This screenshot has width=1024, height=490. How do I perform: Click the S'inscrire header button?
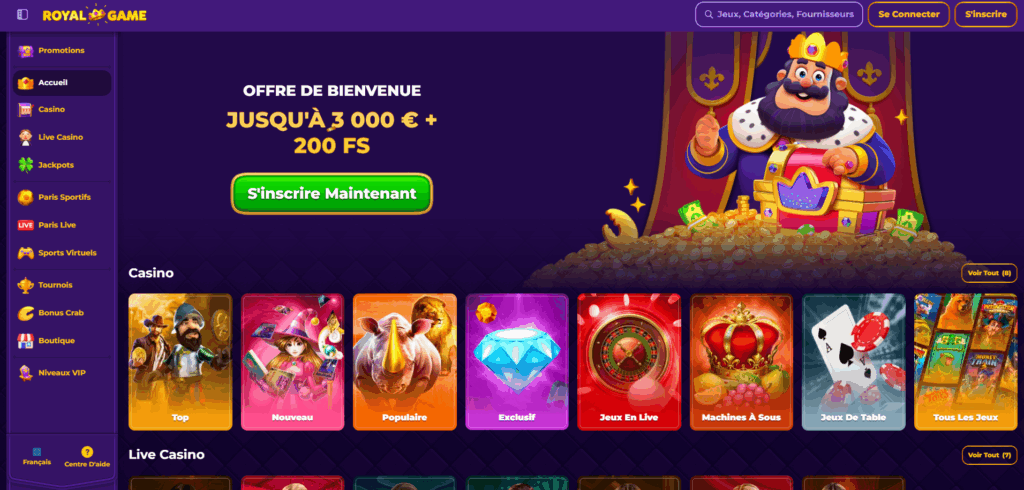pyautogui.click(x=985, y=14)
